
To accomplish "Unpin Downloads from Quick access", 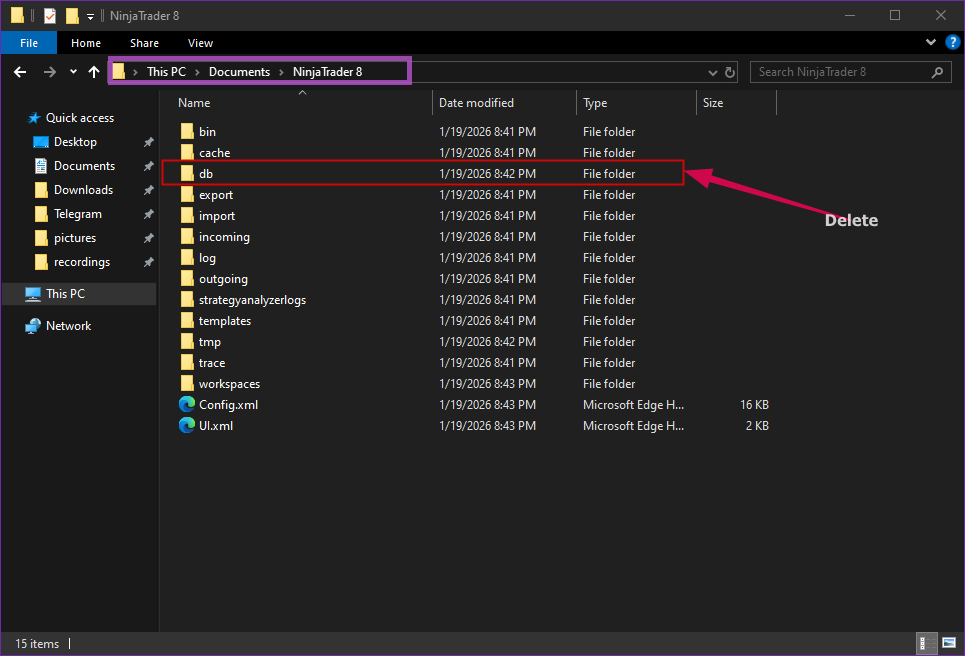I will pyautogui.click(x=148, y=190).
